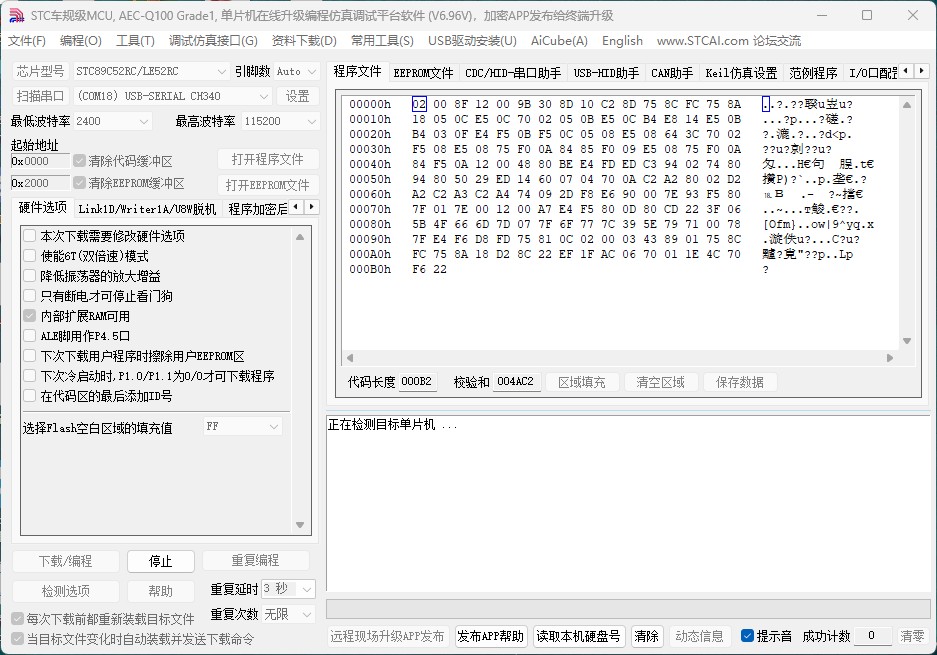Switch to USB-HID助手 tab
Image resolution: width=937 pixels, height=655 pixels.
click(606, 73)
